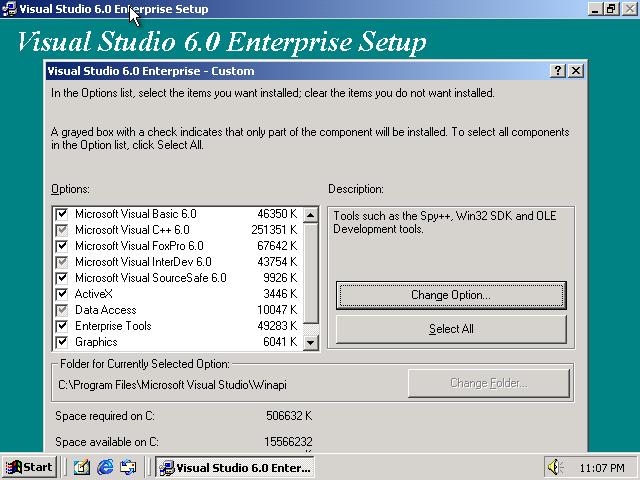Click the Options list scroll up arrow

(311, 215)
